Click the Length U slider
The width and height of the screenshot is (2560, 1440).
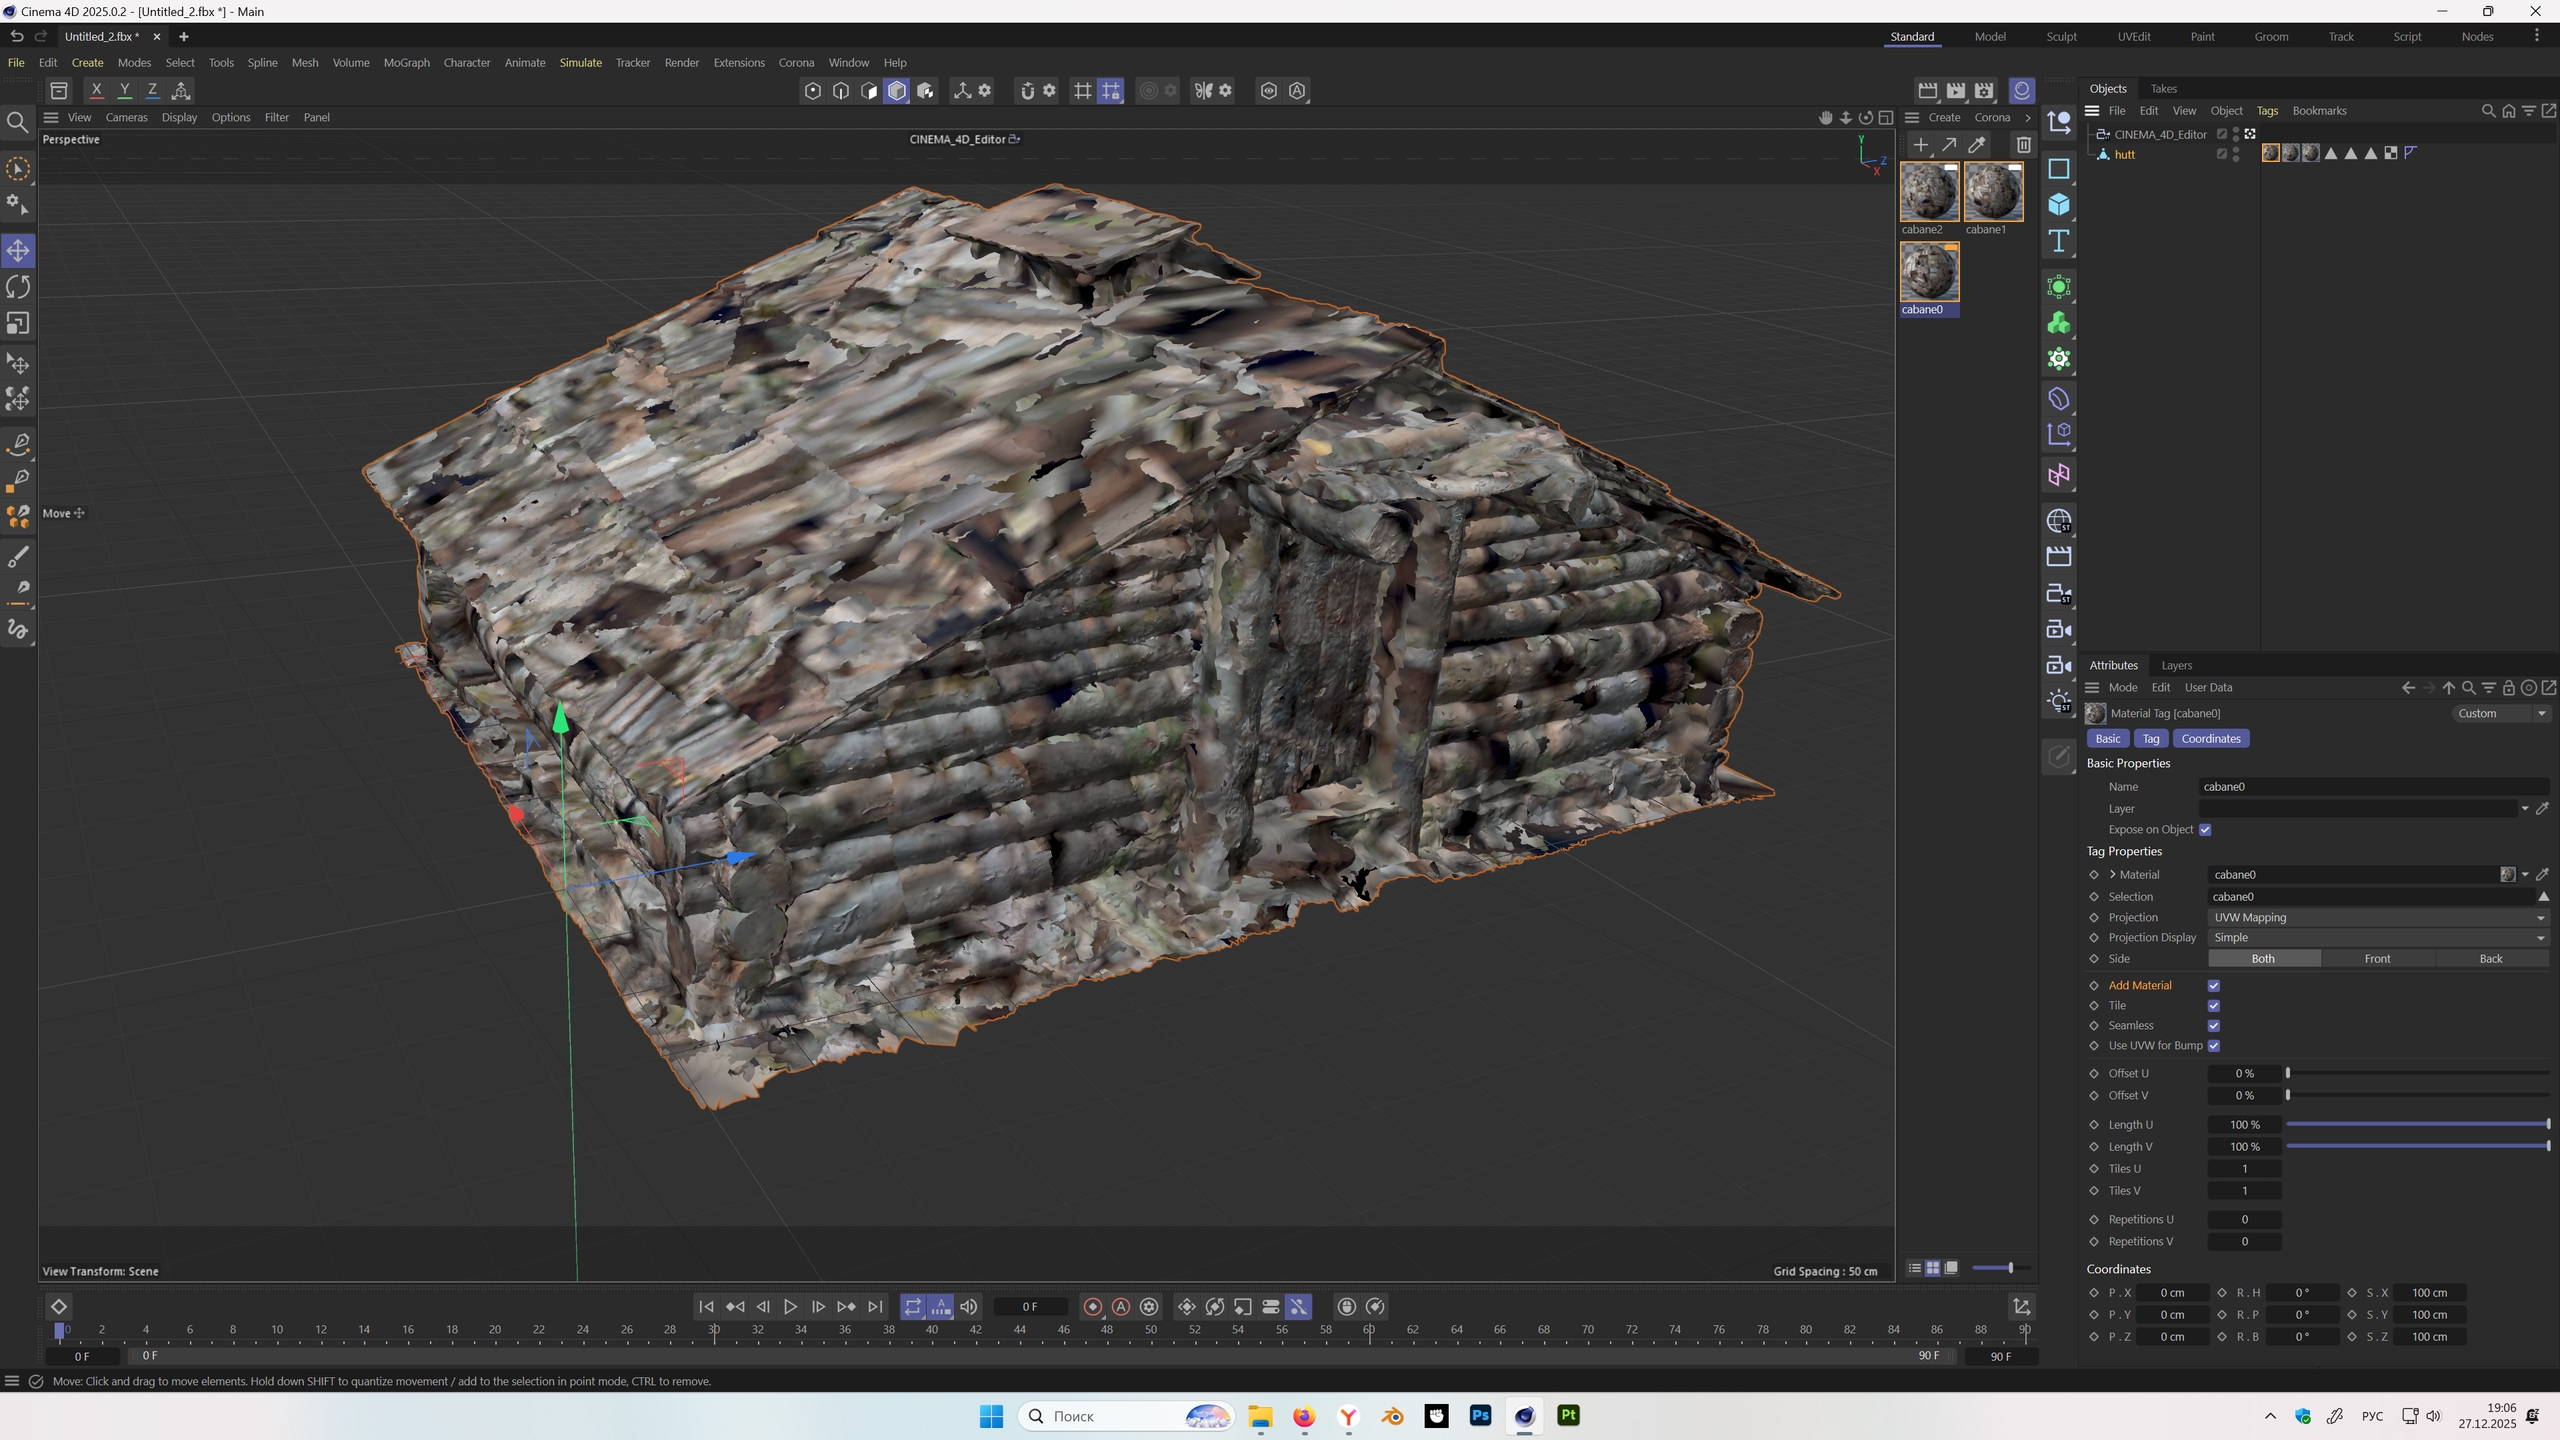coord(2416,1125)
